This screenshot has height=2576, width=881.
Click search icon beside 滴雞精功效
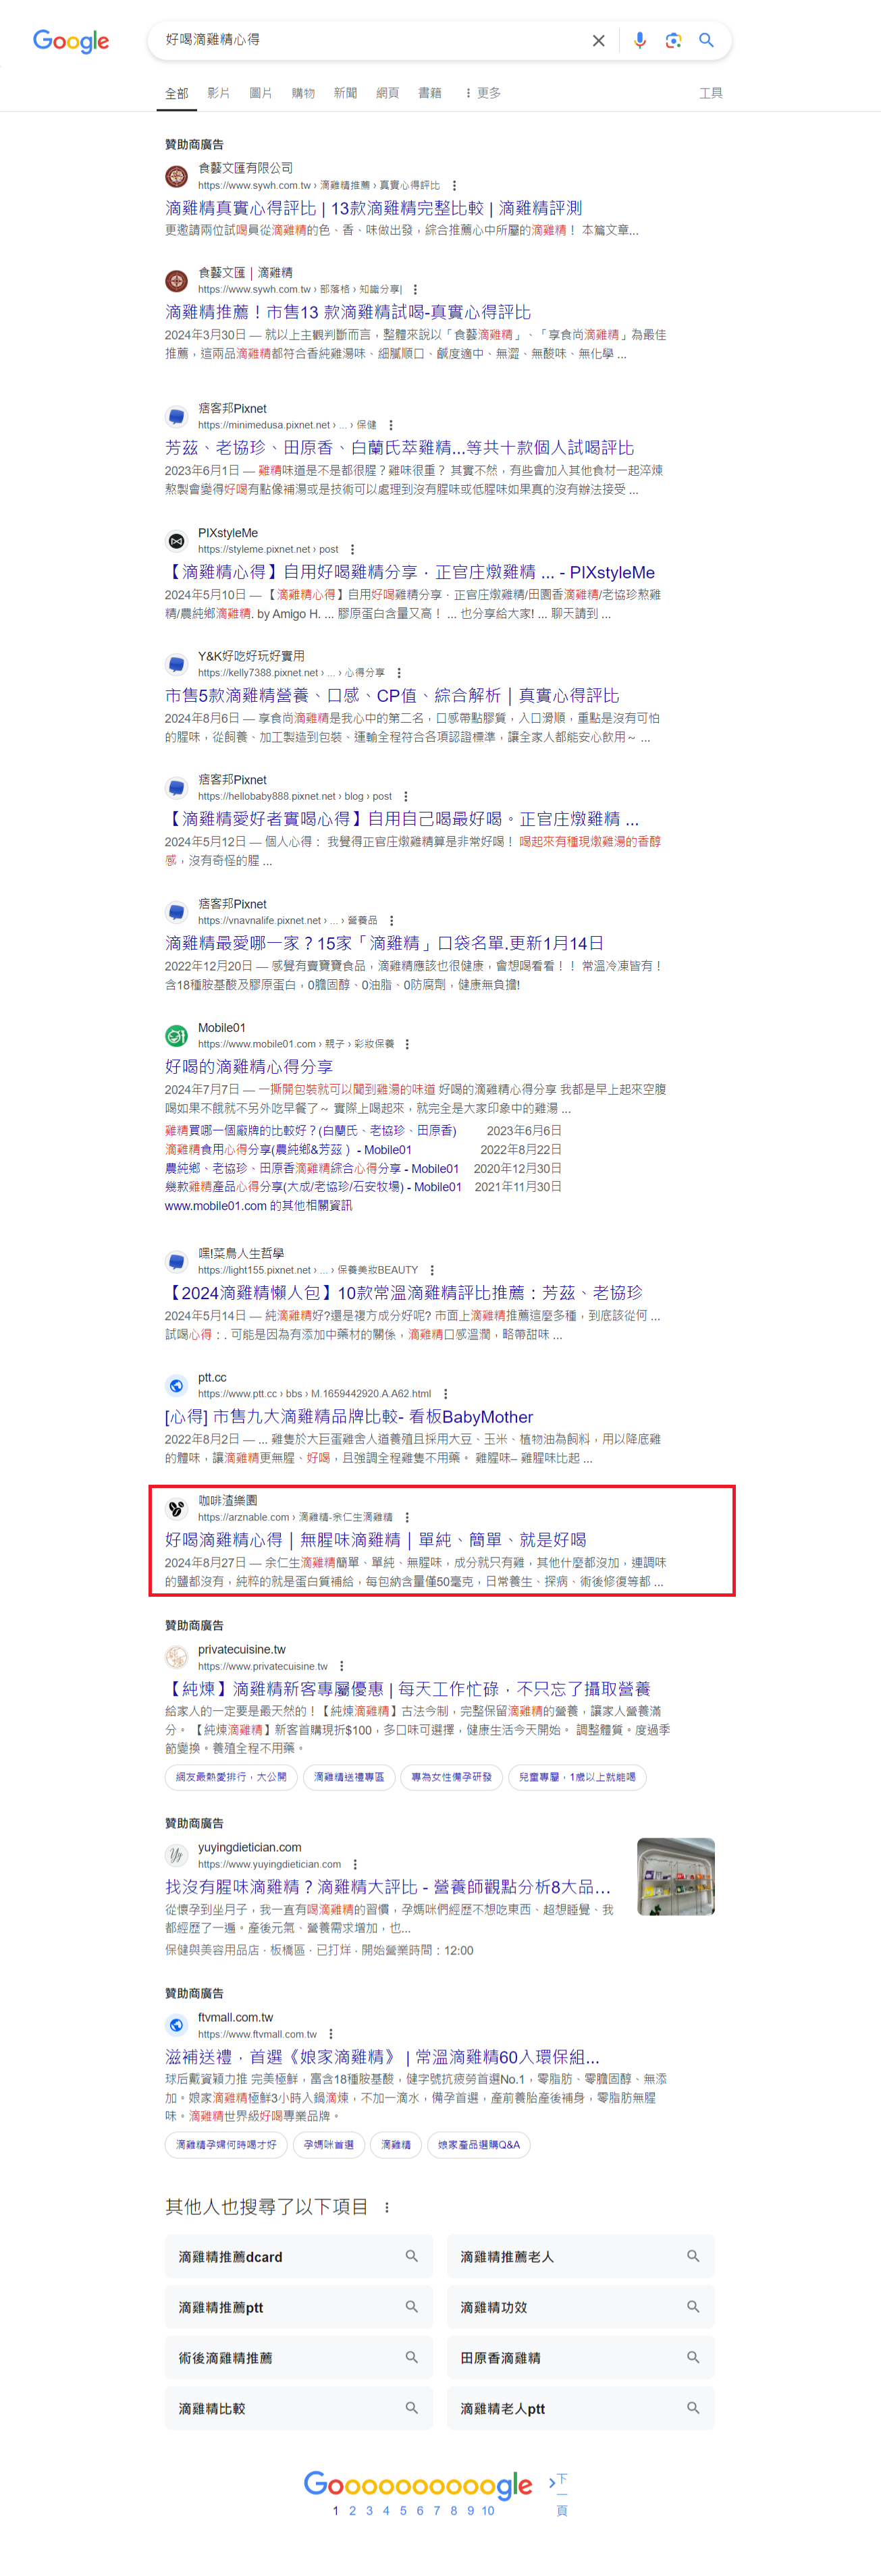[693, 2306]
